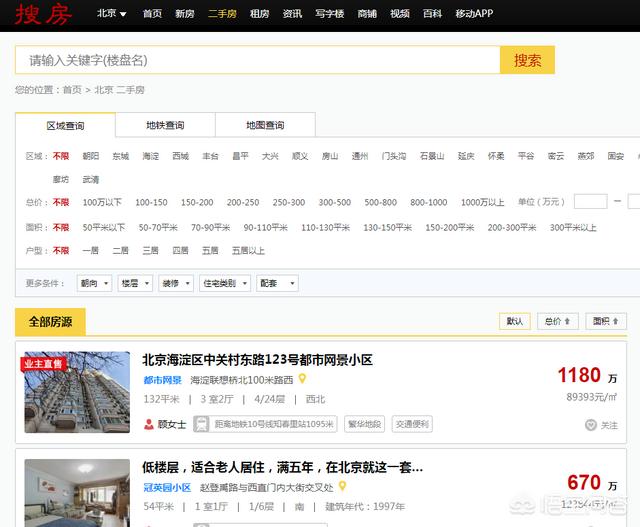Click the yellow 搜索 button

(527, 60)
